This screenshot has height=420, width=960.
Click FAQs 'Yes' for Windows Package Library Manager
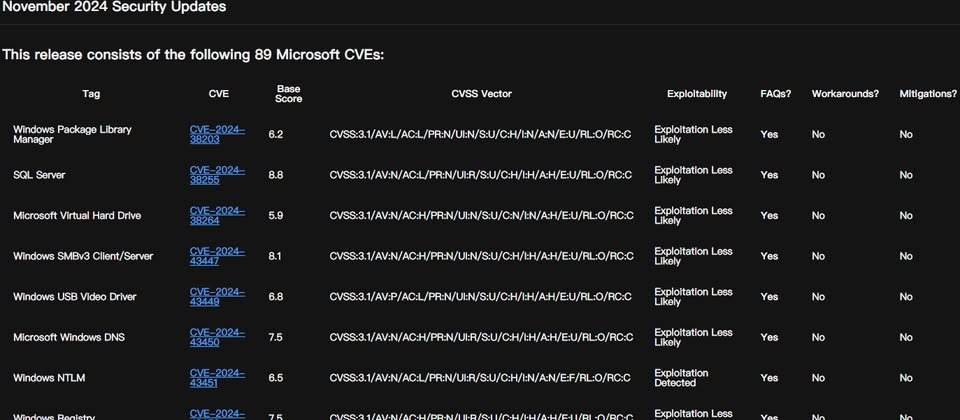click(x=769, y=134)
